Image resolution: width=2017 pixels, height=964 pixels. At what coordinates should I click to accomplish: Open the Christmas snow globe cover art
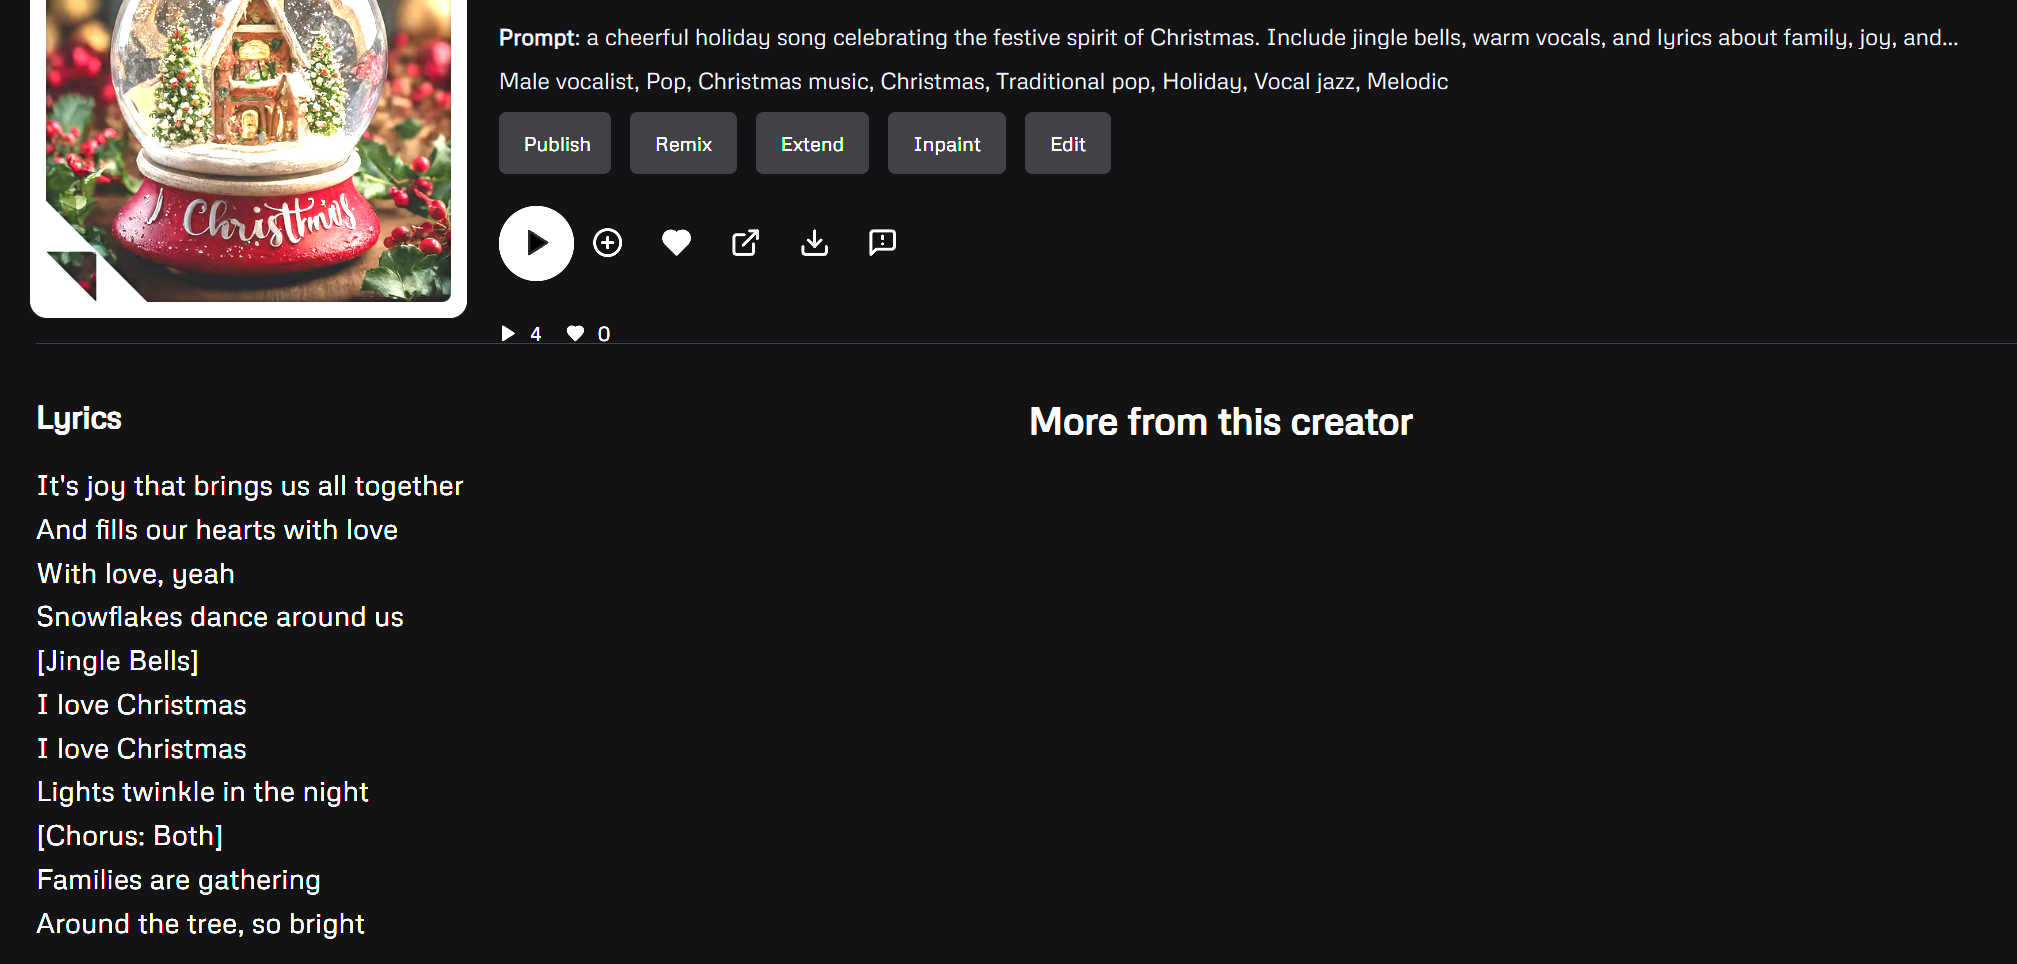click(248, 150)
